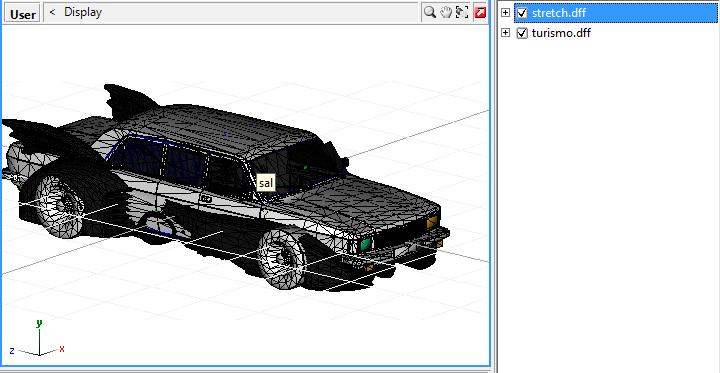720x373 pixels.
Task: Select the magnifier zoom tool
Action: 429,12
